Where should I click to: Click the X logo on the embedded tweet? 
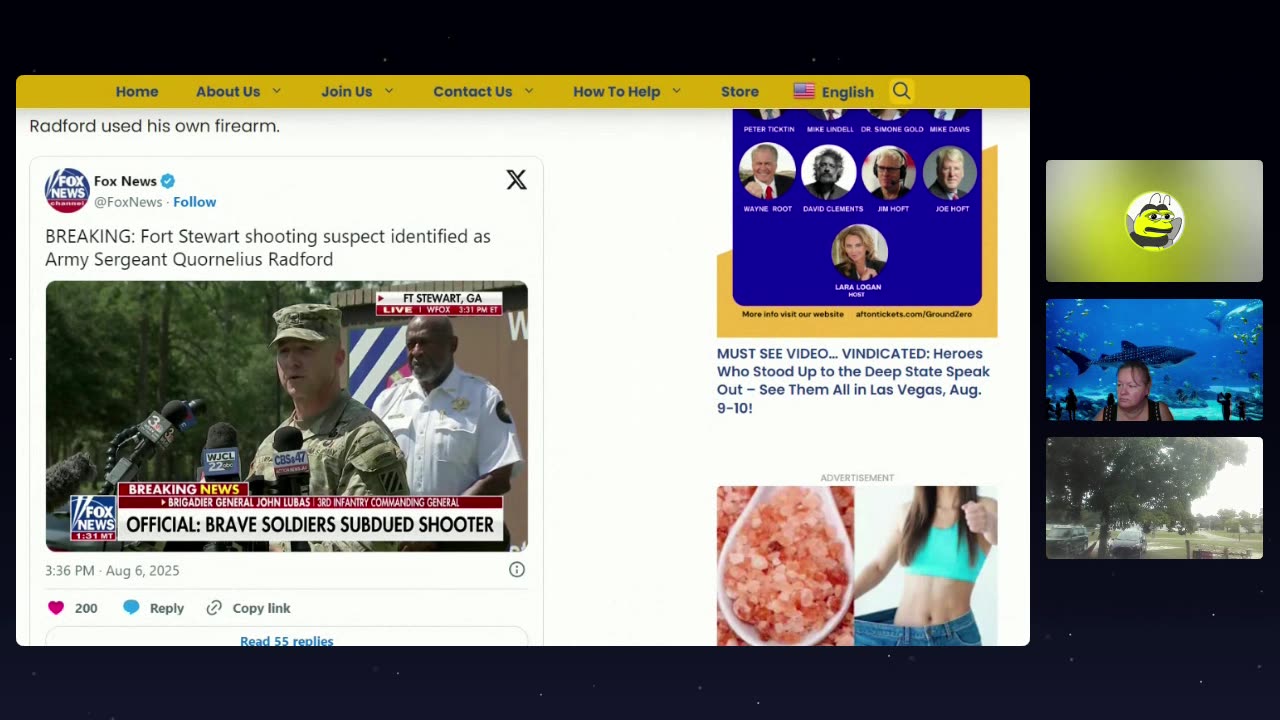[516, 180]
